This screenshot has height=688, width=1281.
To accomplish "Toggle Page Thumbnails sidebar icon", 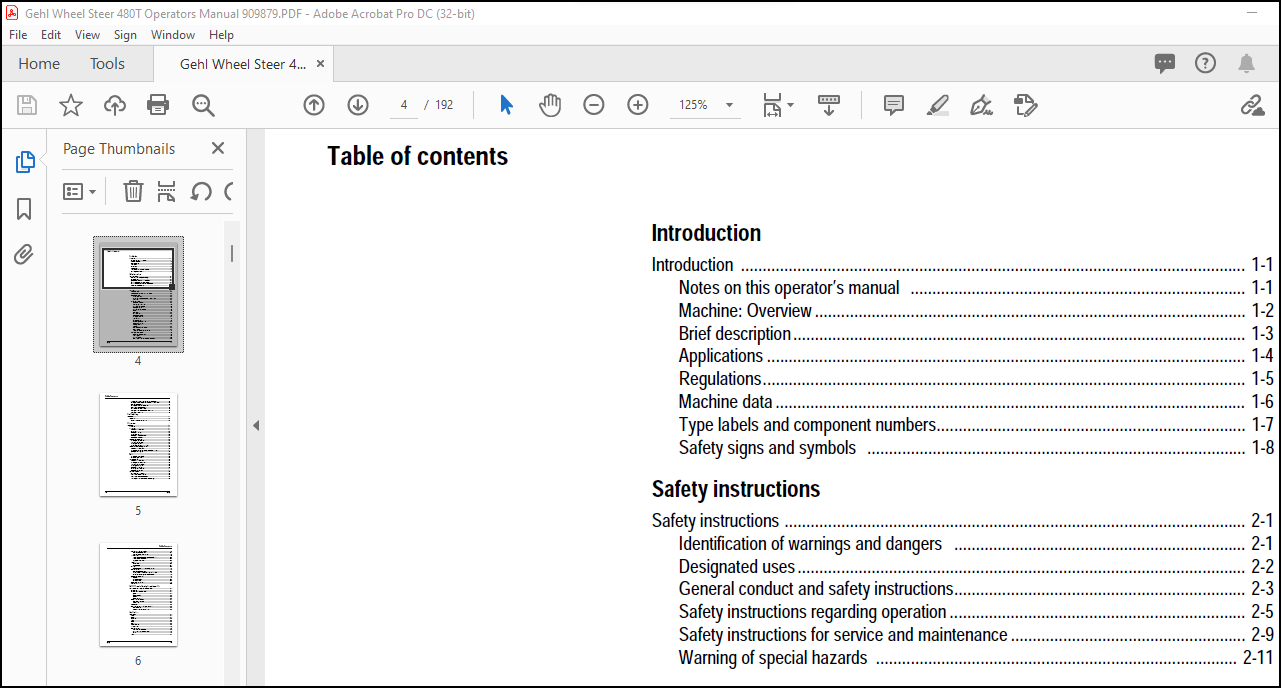I will pos(24,162).
